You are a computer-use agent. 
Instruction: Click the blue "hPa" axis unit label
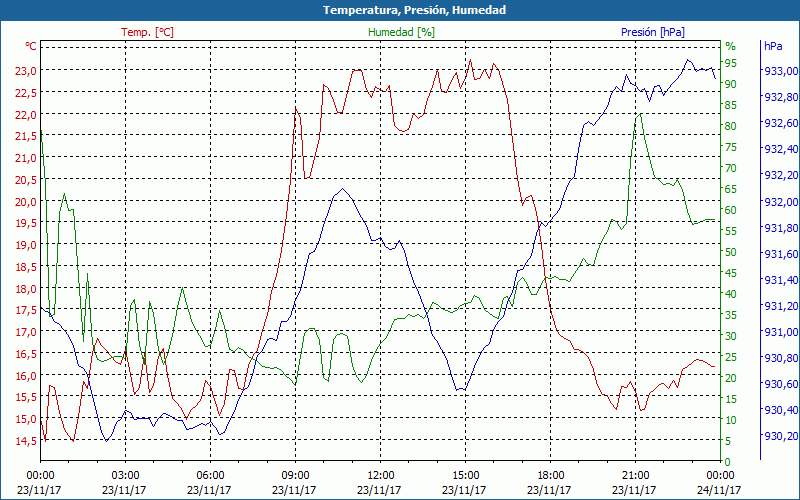[773, 46]
